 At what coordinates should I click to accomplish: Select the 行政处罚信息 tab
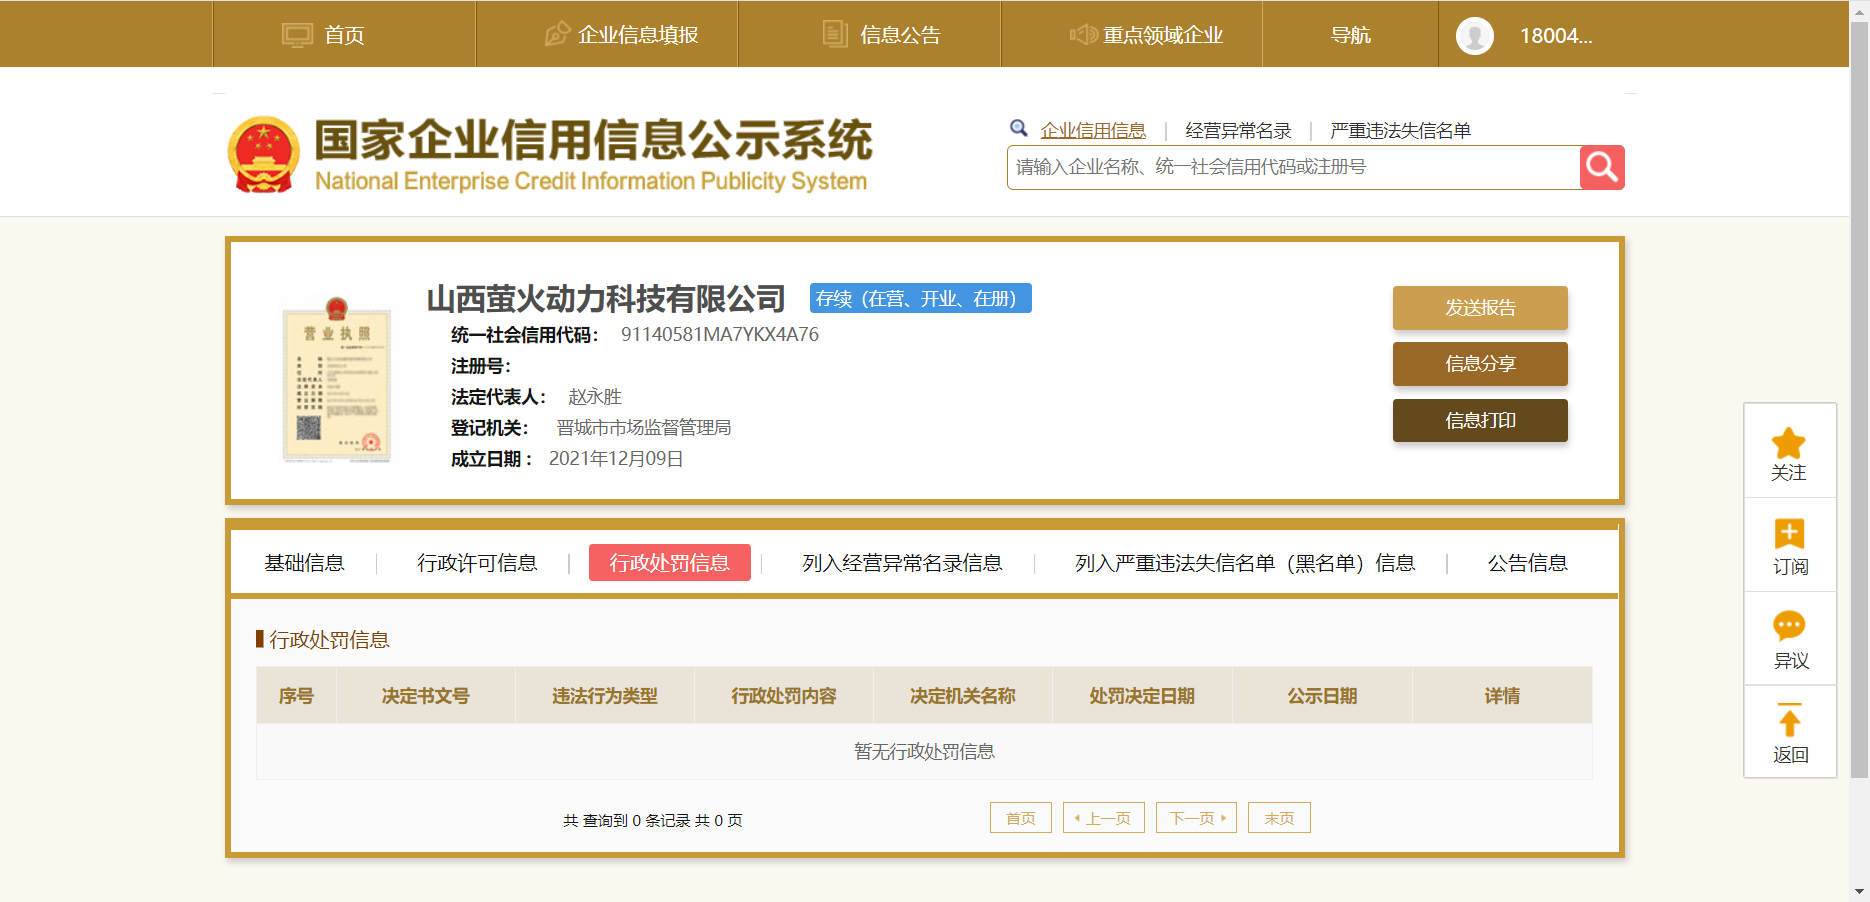[x=670, y=563]
